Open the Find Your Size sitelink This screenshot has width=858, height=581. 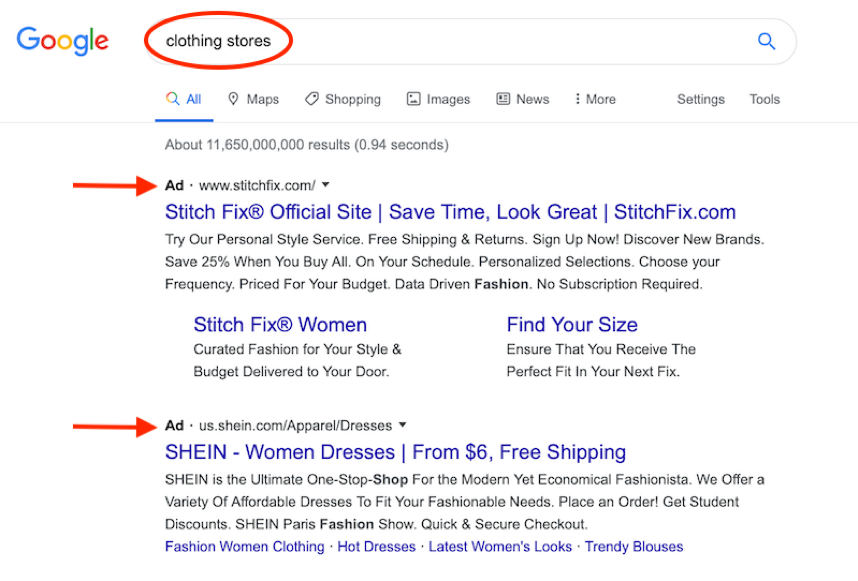[572, 325]
